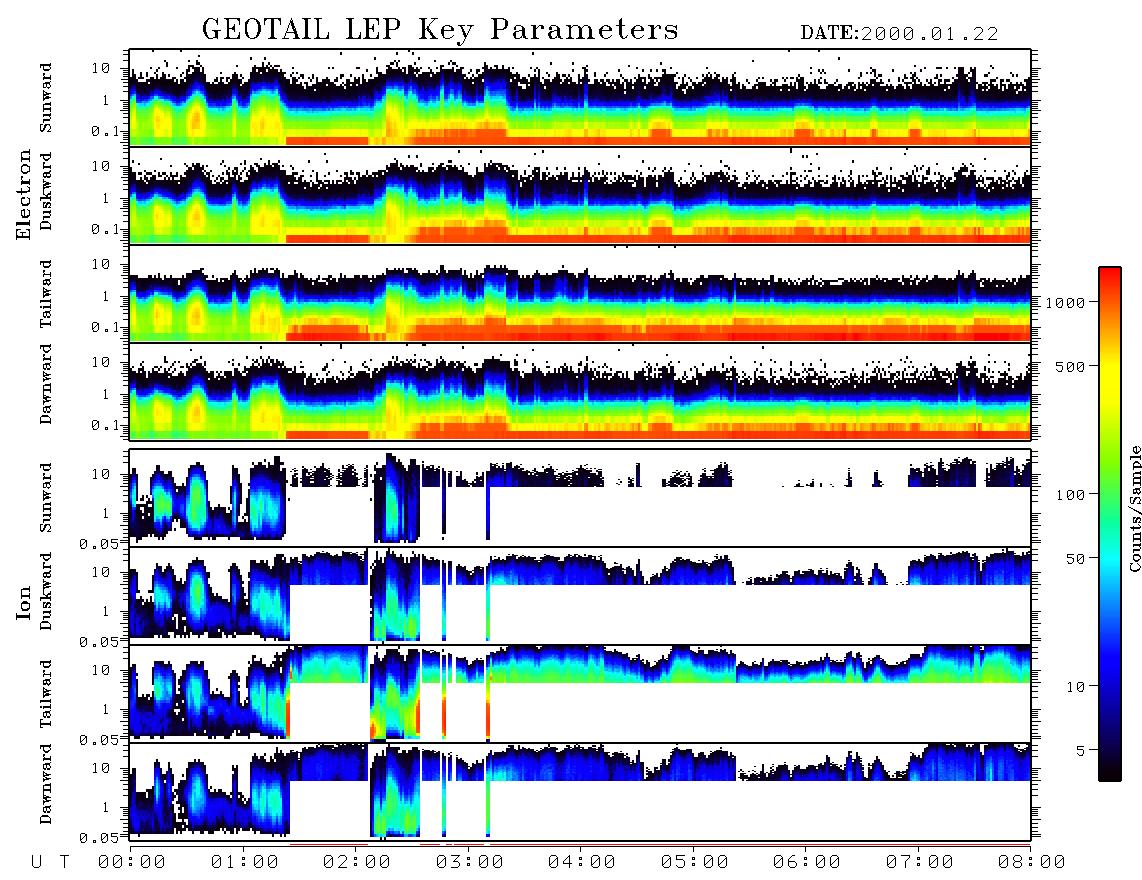Click the "50" colorbar tick label
The width and height of the screenshot is (1142, 880).
click(x=1075, y=559)
